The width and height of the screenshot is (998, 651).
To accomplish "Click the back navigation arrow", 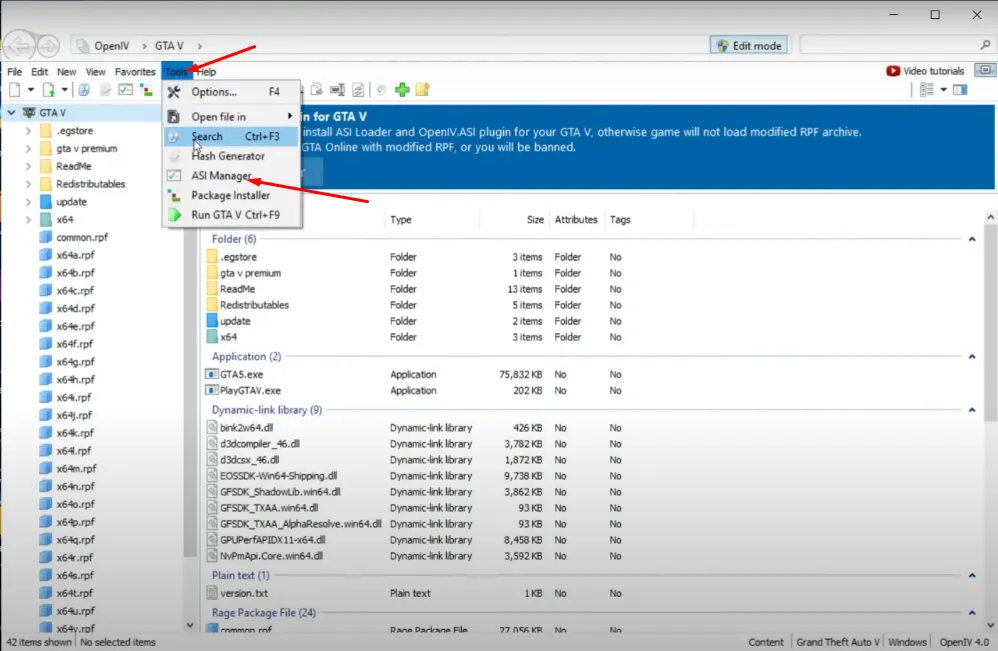I will [18, 46].
